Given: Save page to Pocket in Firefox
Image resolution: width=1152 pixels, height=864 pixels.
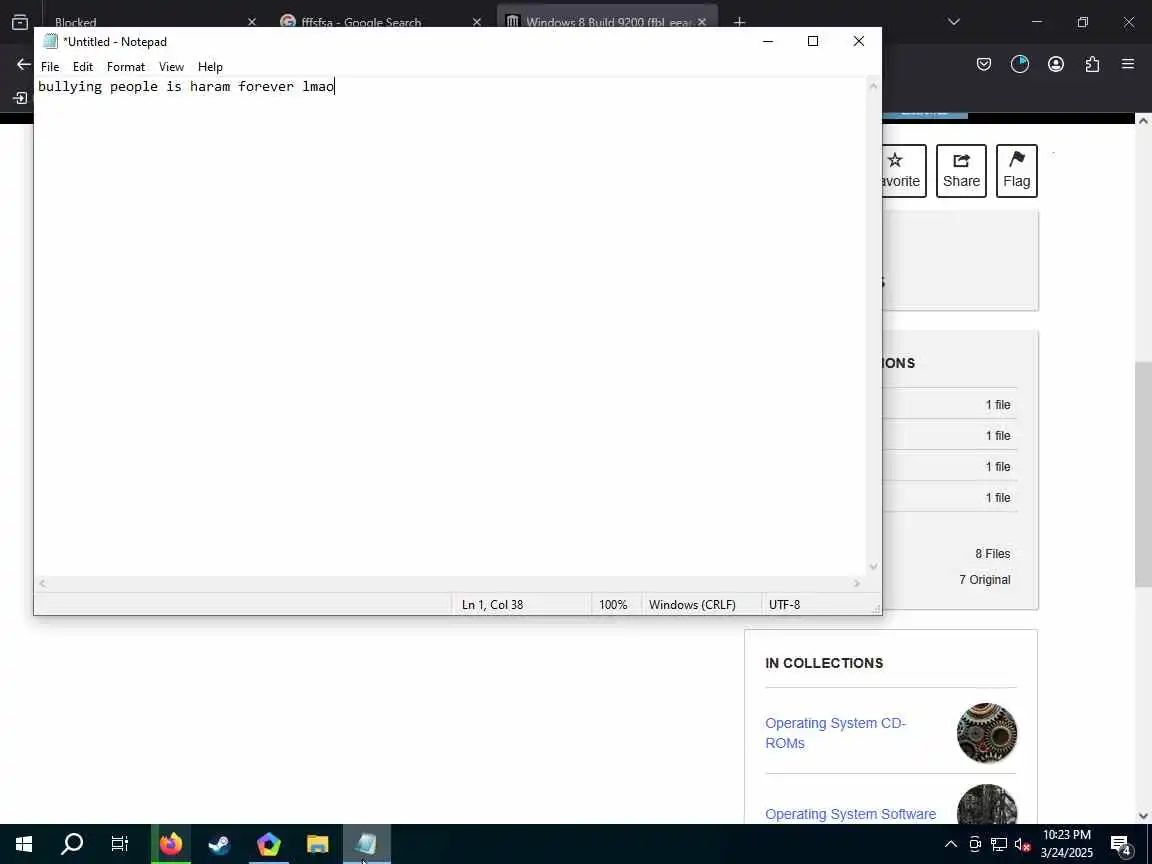Looking at the screenshot, I should tap(984, 65).
